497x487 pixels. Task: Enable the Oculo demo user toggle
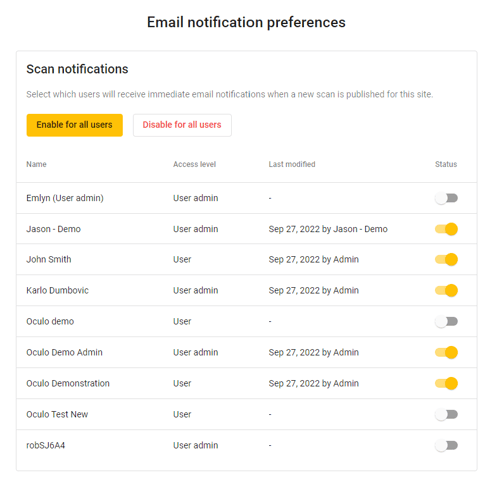(446, 322)
